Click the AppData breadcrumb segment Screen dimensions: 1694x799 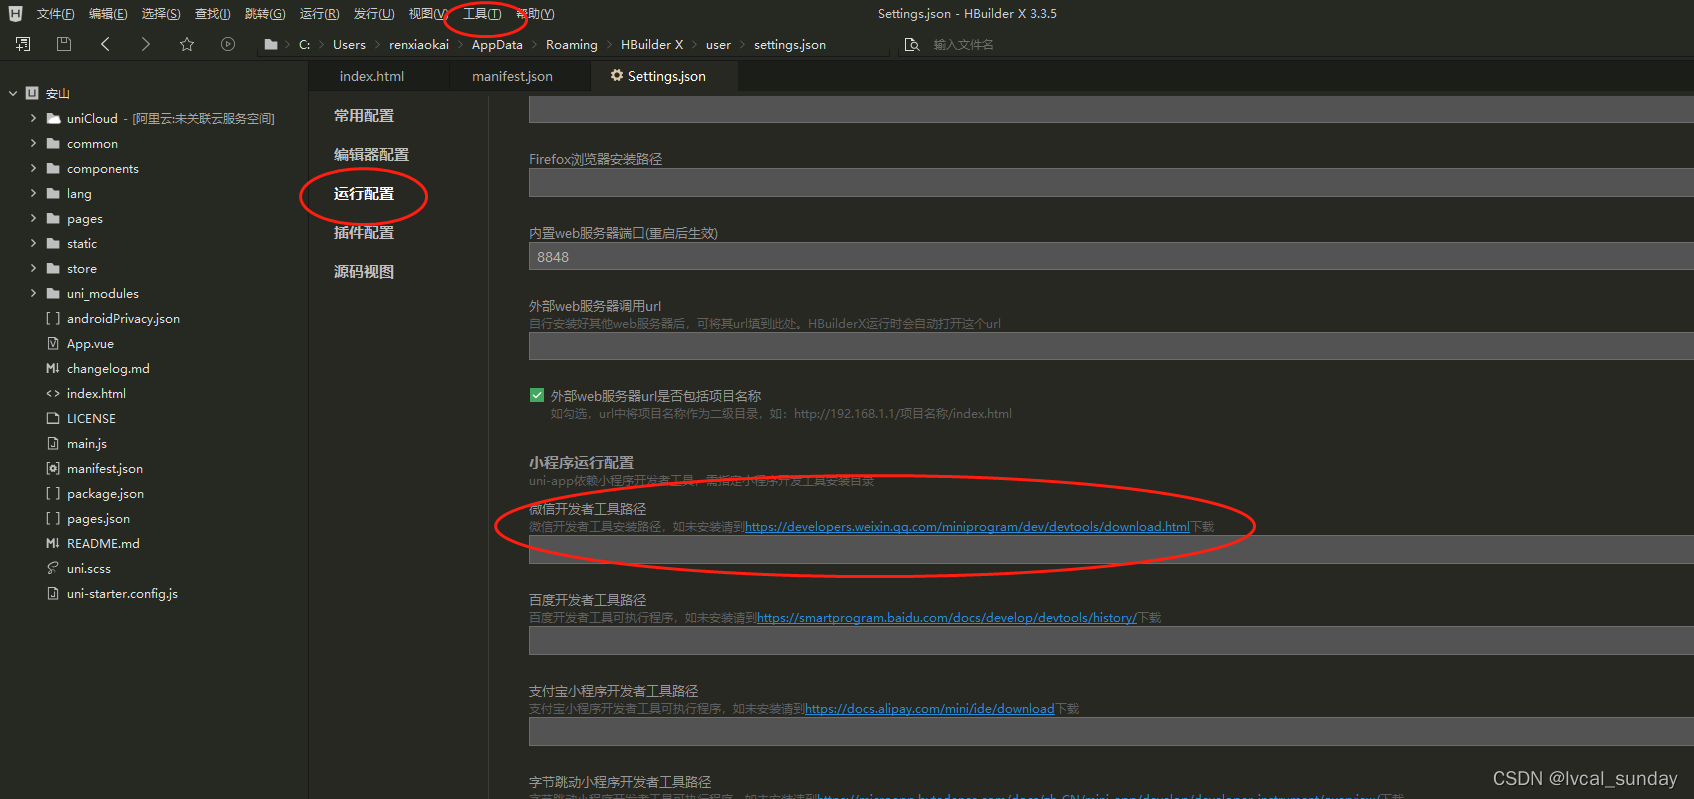[x=497, y=45]
